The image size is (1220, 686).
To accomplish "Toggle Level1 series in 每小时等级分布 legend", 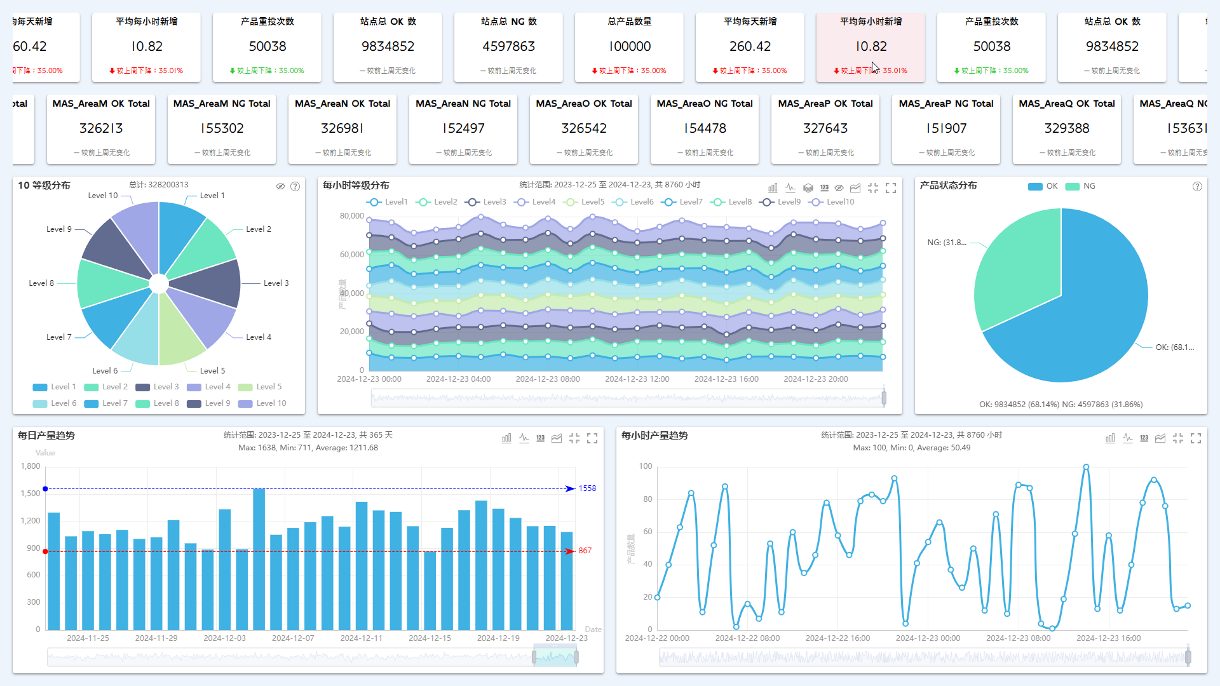I will pyautogui.click(x=388, y=202).
